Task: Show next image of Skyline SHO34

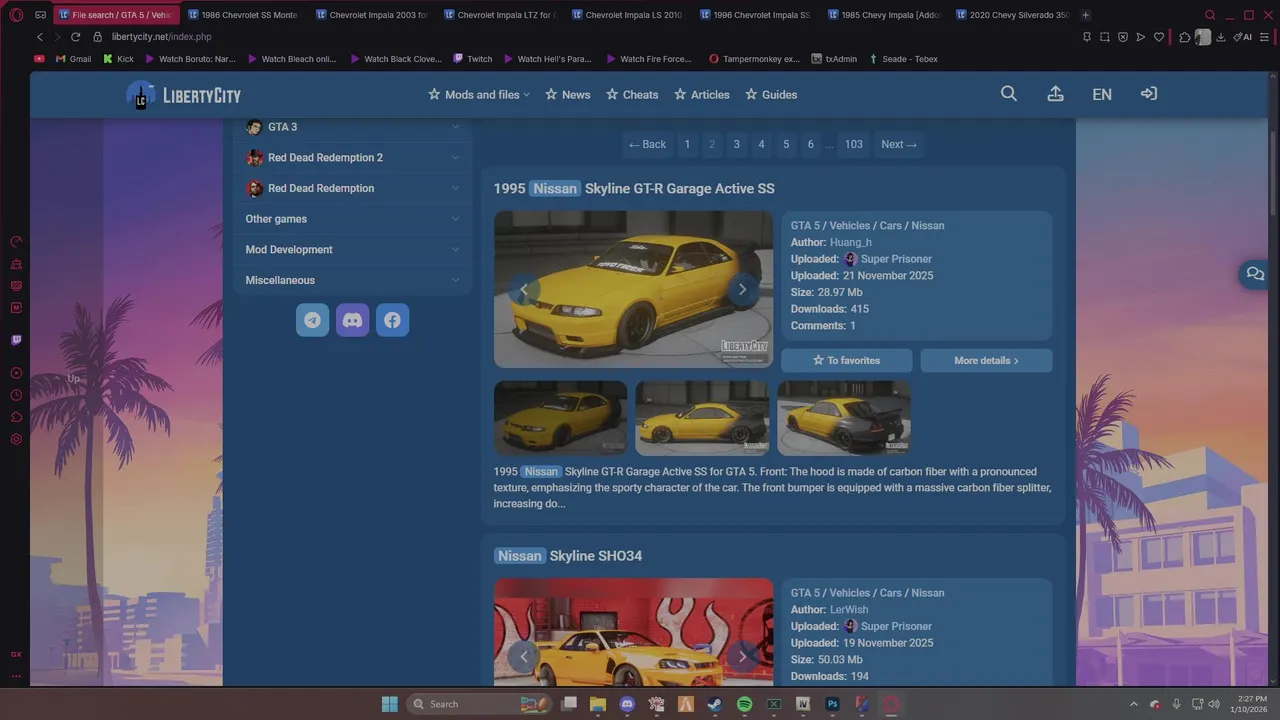Action: [742, 657]
